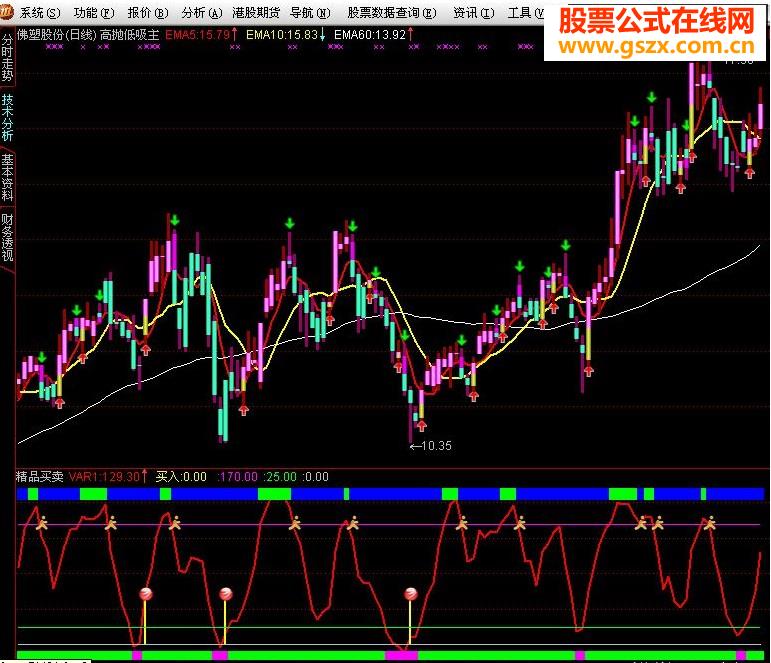Open the 功能(F) menu
The image size is (771, 663).
(93, 12)
